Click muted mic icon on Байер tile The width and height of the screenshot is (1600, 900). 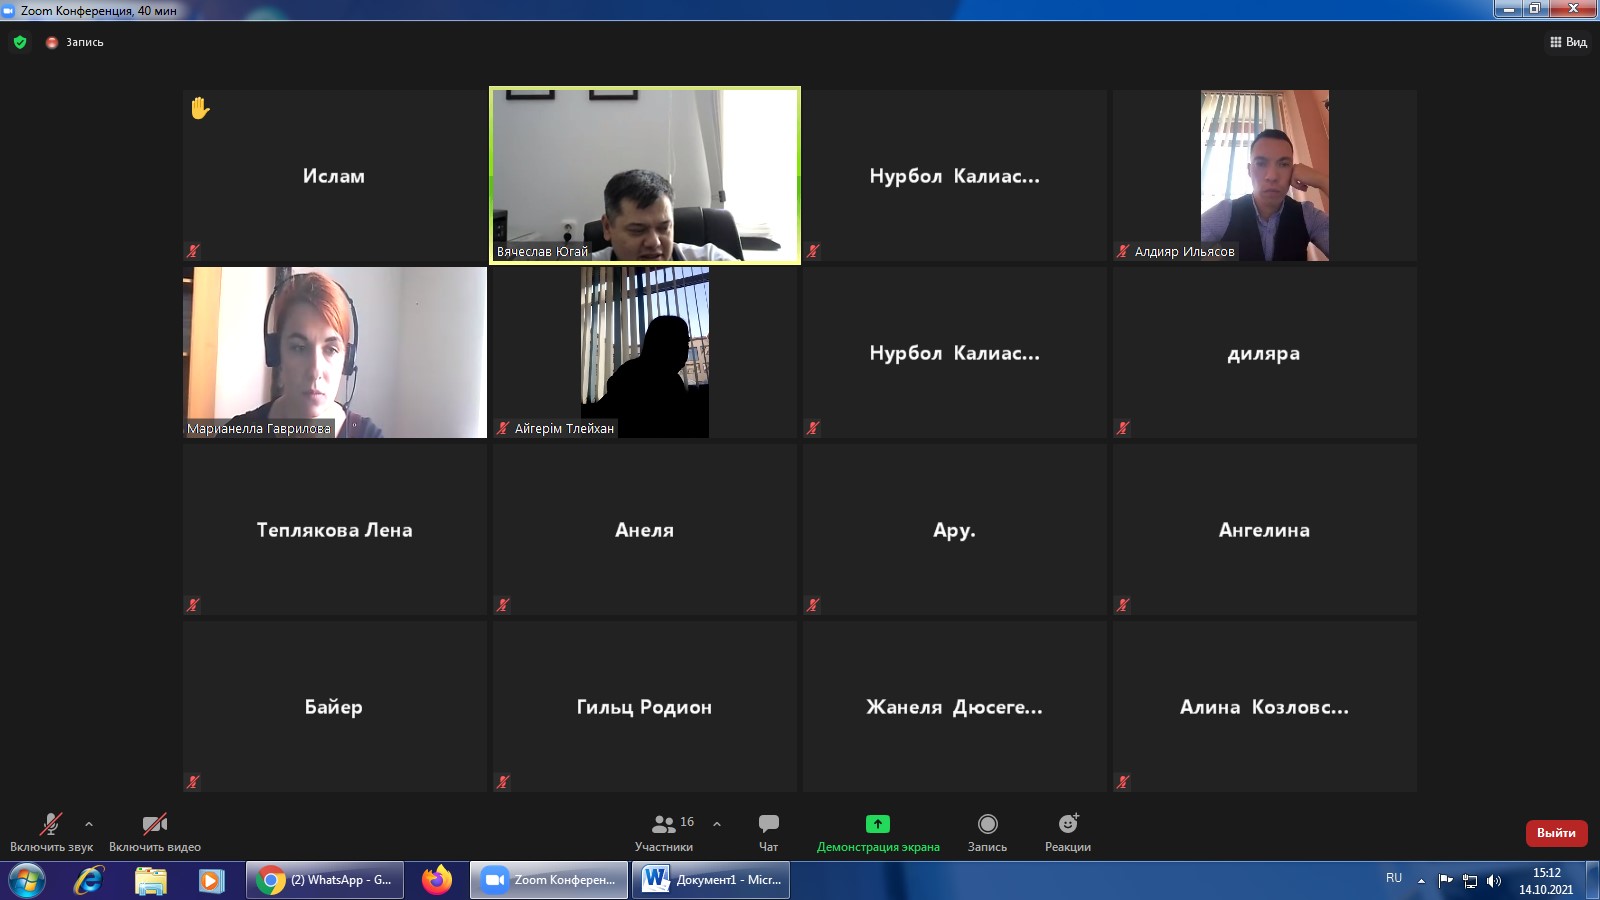point(193,782)
